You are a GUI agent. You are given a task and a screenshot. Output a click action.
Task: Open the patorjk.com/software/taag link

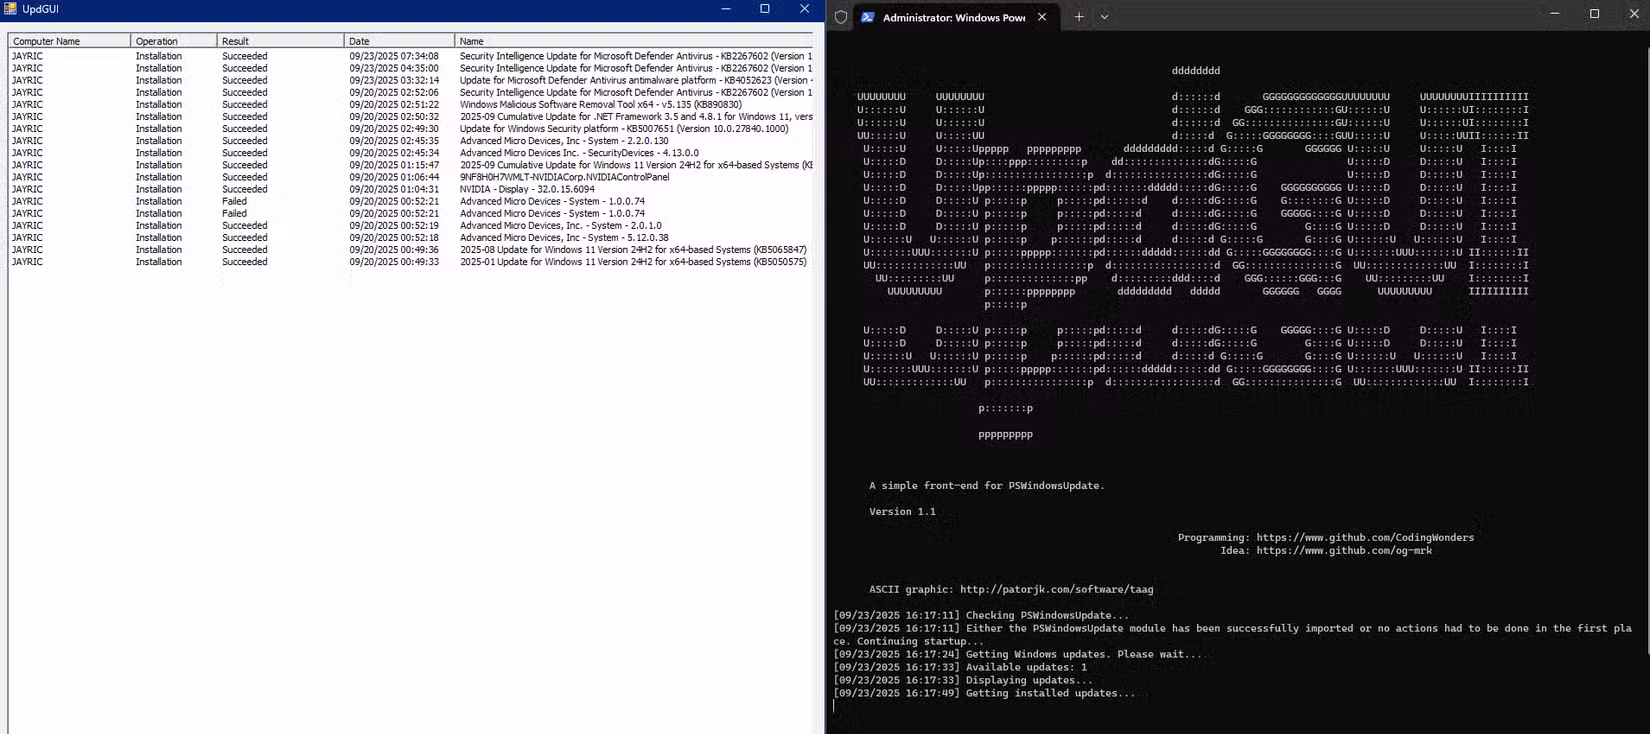pos(1056,590)
